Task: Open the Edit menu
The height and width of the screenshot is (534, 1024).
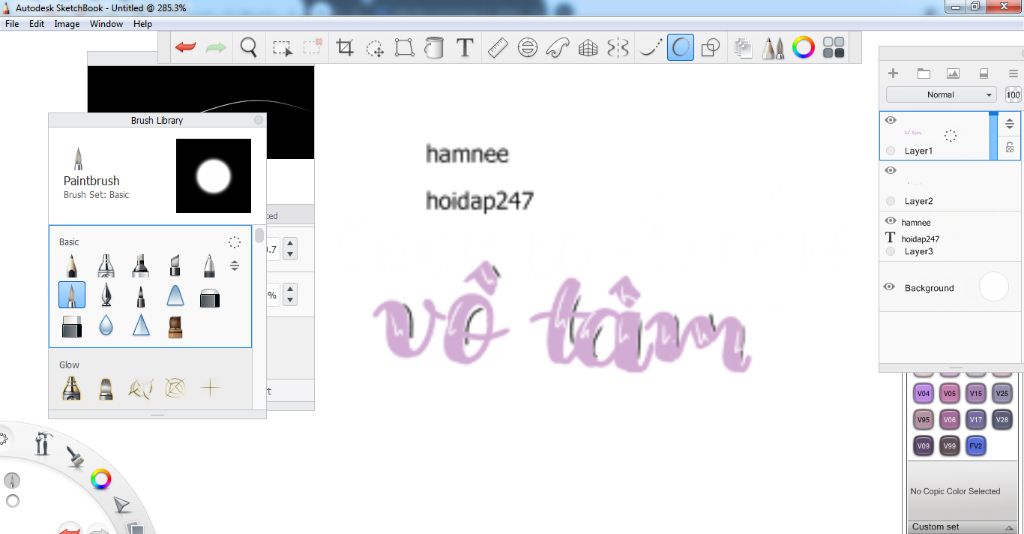Action: 37,24
